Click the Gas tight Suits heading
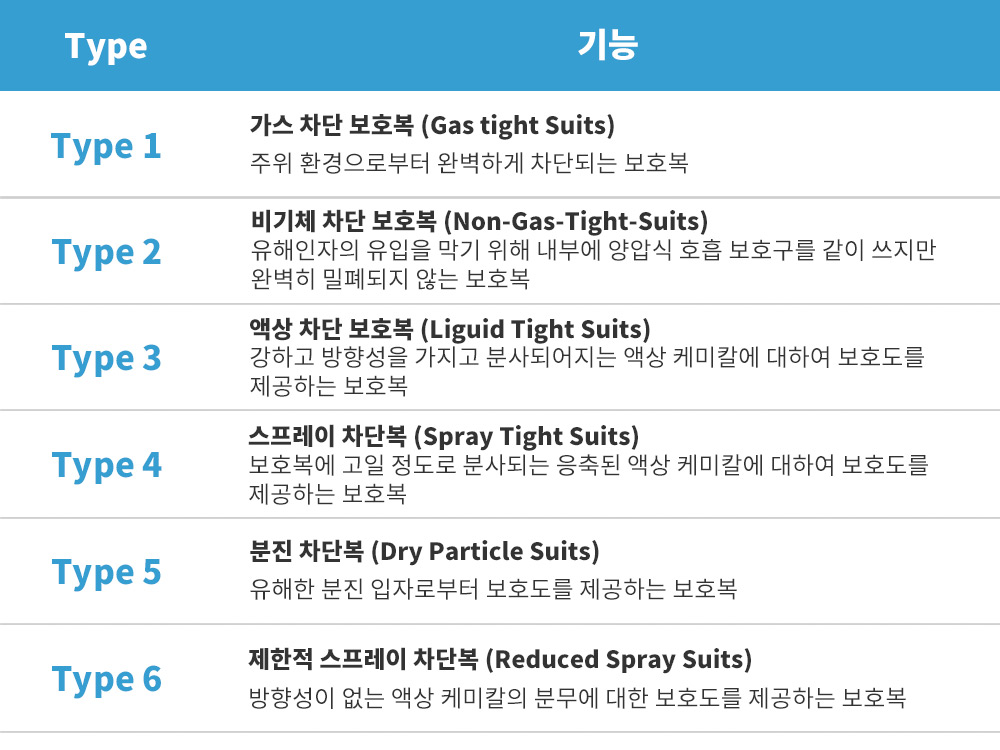 tap(432, 126)
